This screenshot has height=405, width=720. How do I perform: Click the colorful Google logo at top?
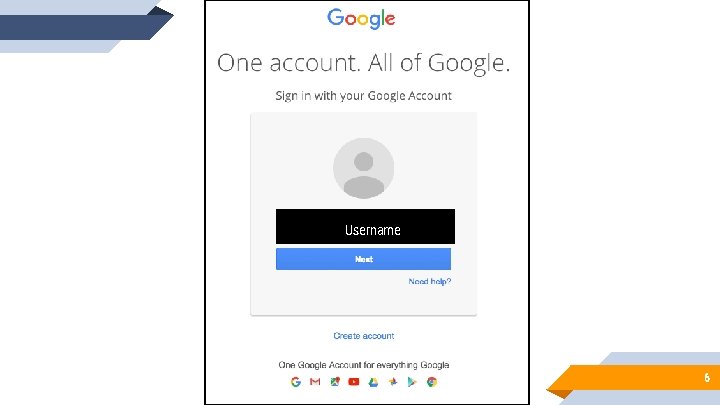(361, 19)
